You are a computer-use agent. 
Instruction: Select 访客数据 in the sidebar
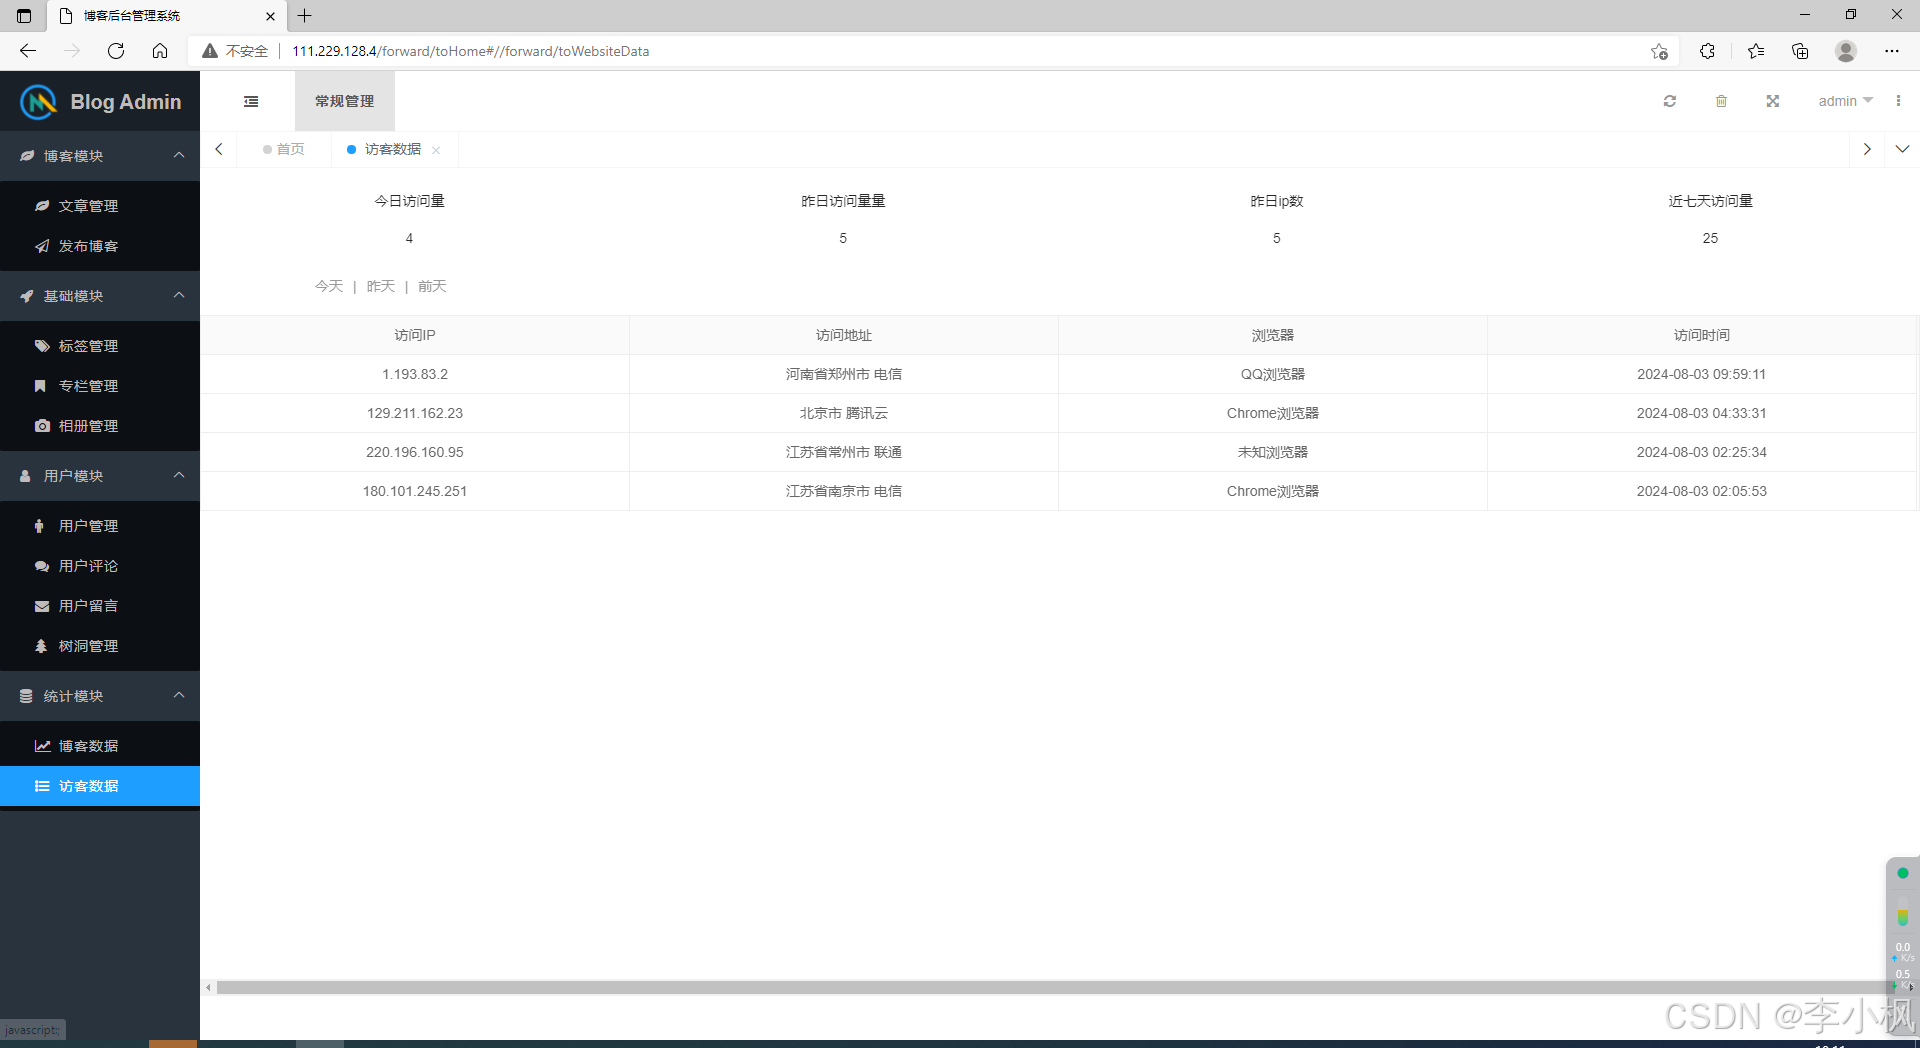(100, 786)
